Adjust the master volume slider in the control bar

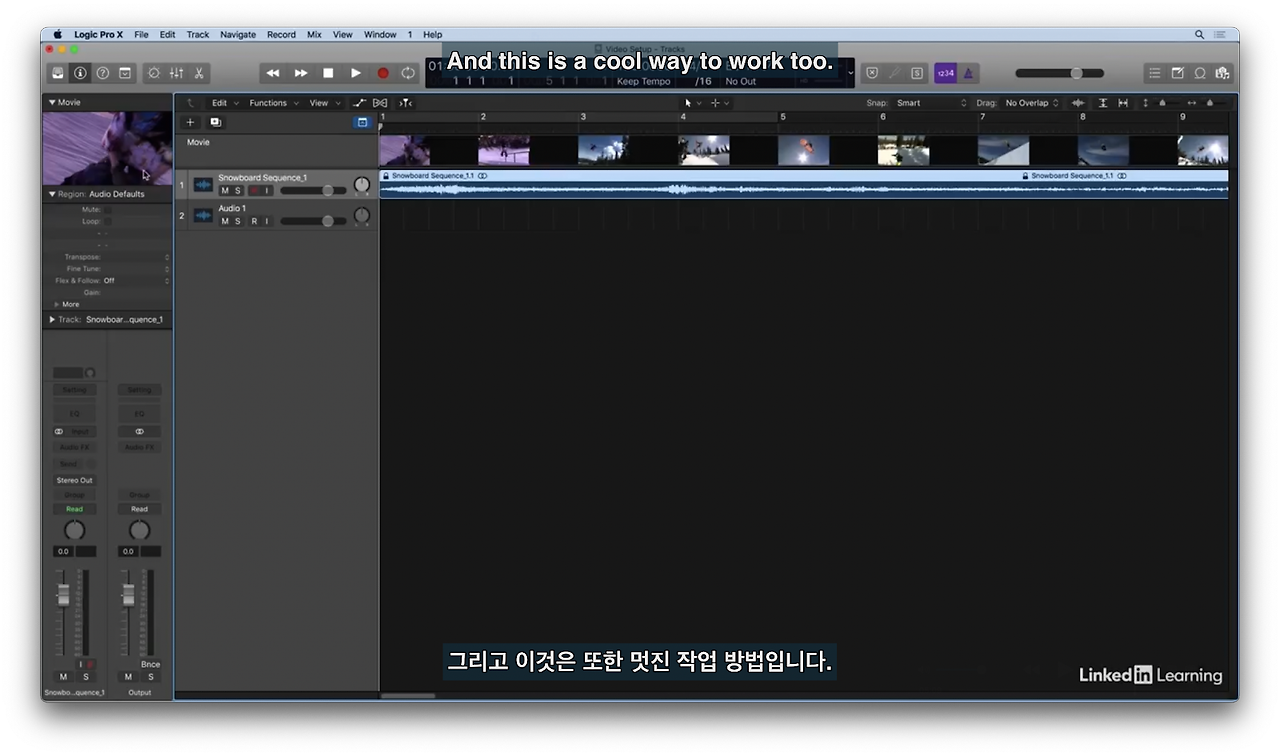click(x=1060, y=73)
